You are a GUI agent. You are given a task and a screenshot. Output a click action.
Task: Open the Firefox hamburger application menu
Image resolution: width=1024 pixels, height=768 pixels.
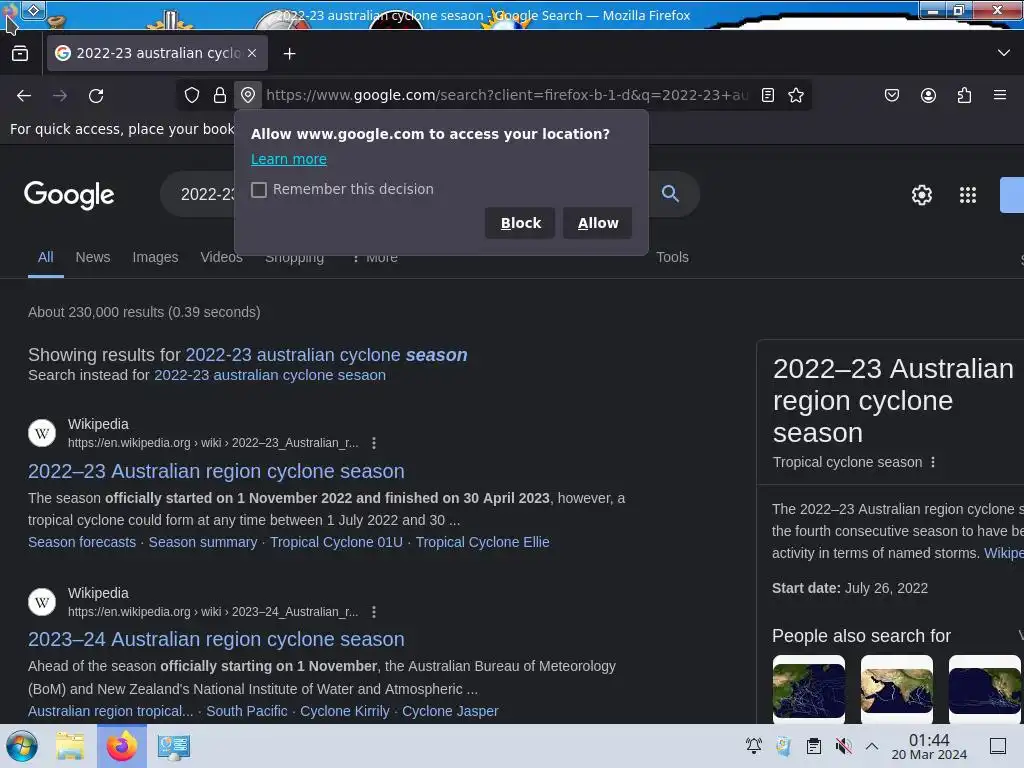[1000, 95]
